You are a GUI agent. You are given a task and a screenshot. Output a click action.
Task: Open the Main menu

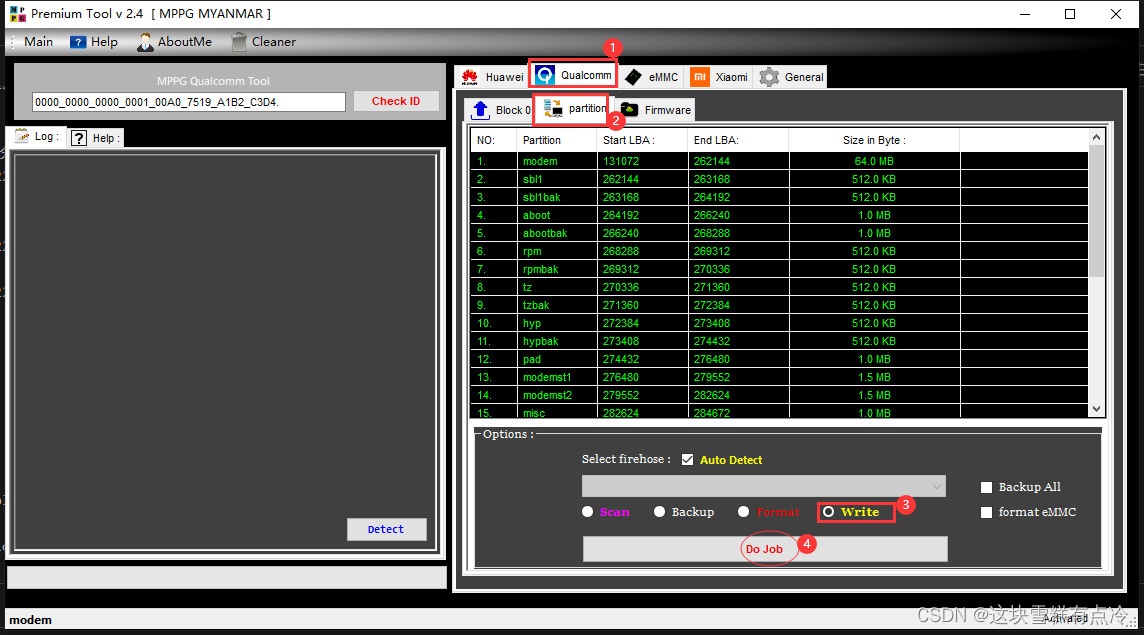coord(38,42)
